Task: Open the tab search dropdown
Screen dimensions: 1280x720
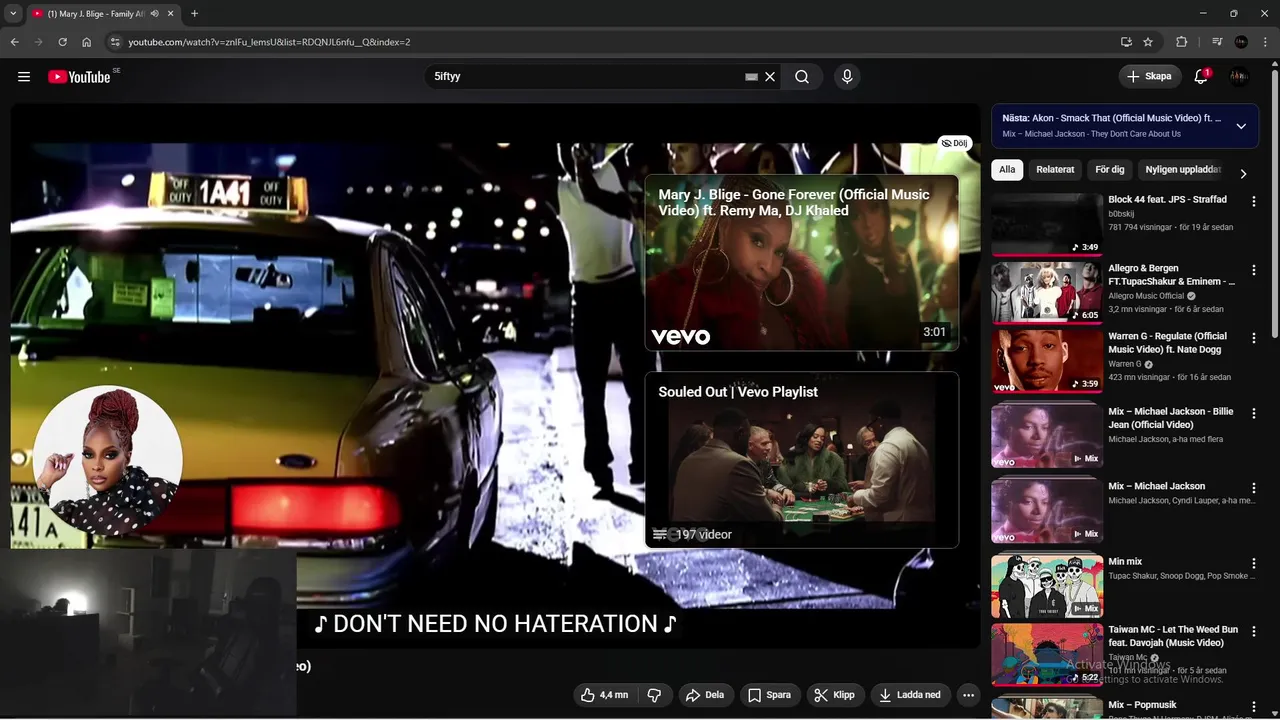Action: [13, 14]
